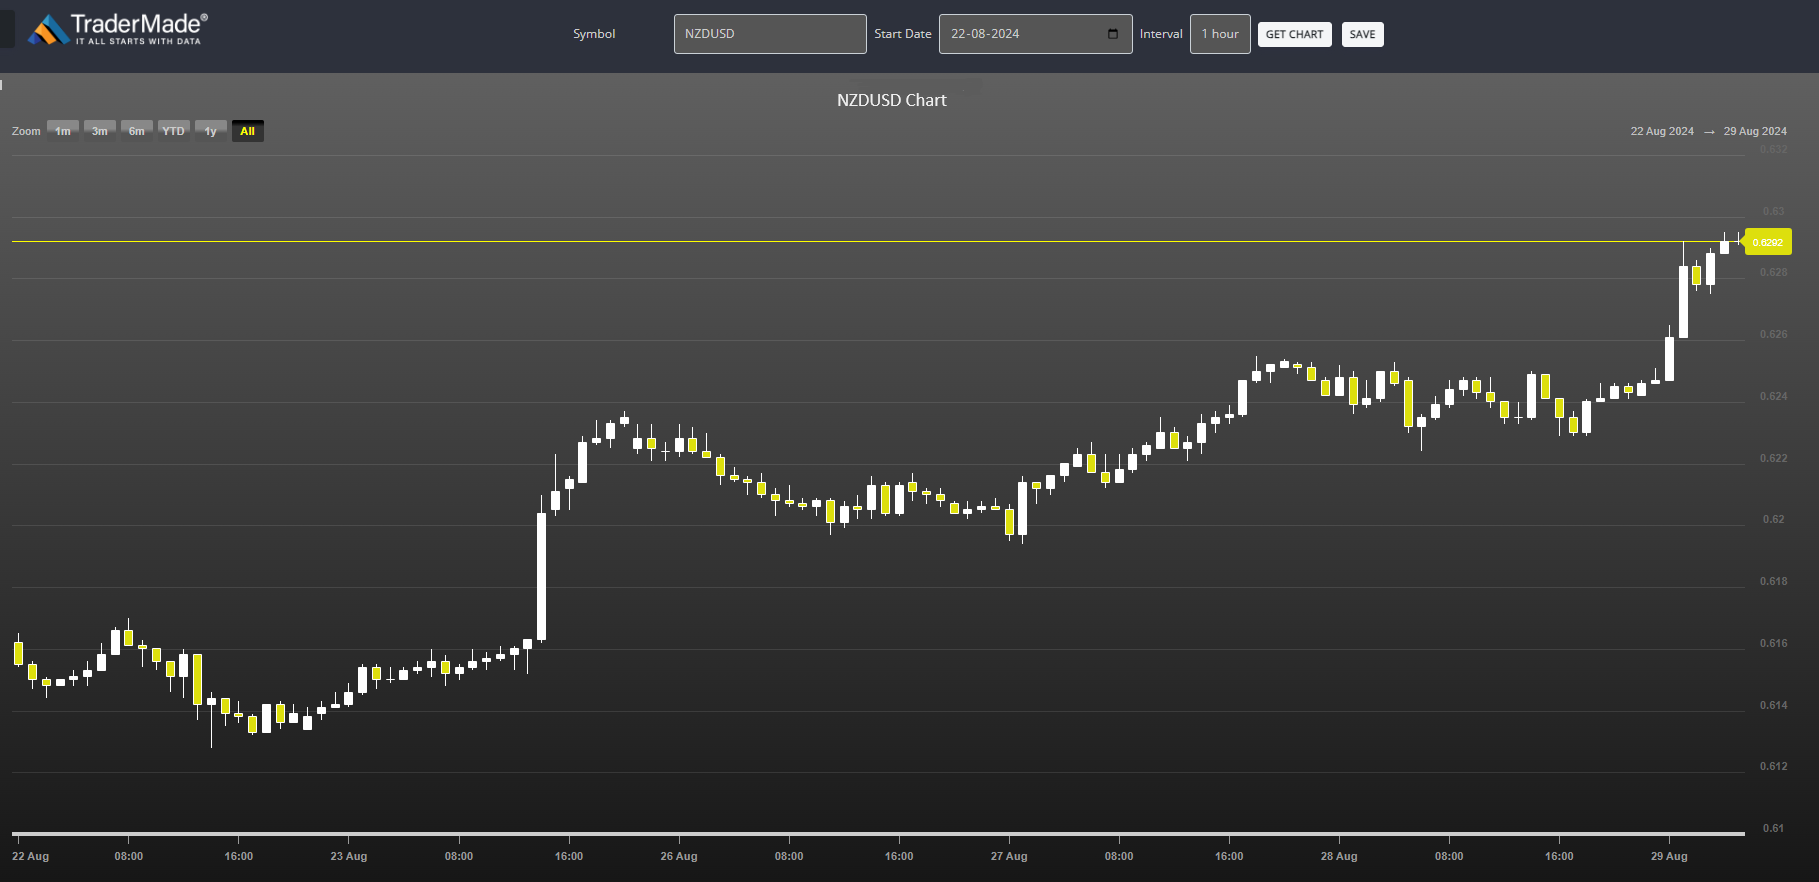The width and height of the screenshot is (1819, 882).
Task: Click the 26 Aug x-axis date label
Action: click(x=679, y=856)
